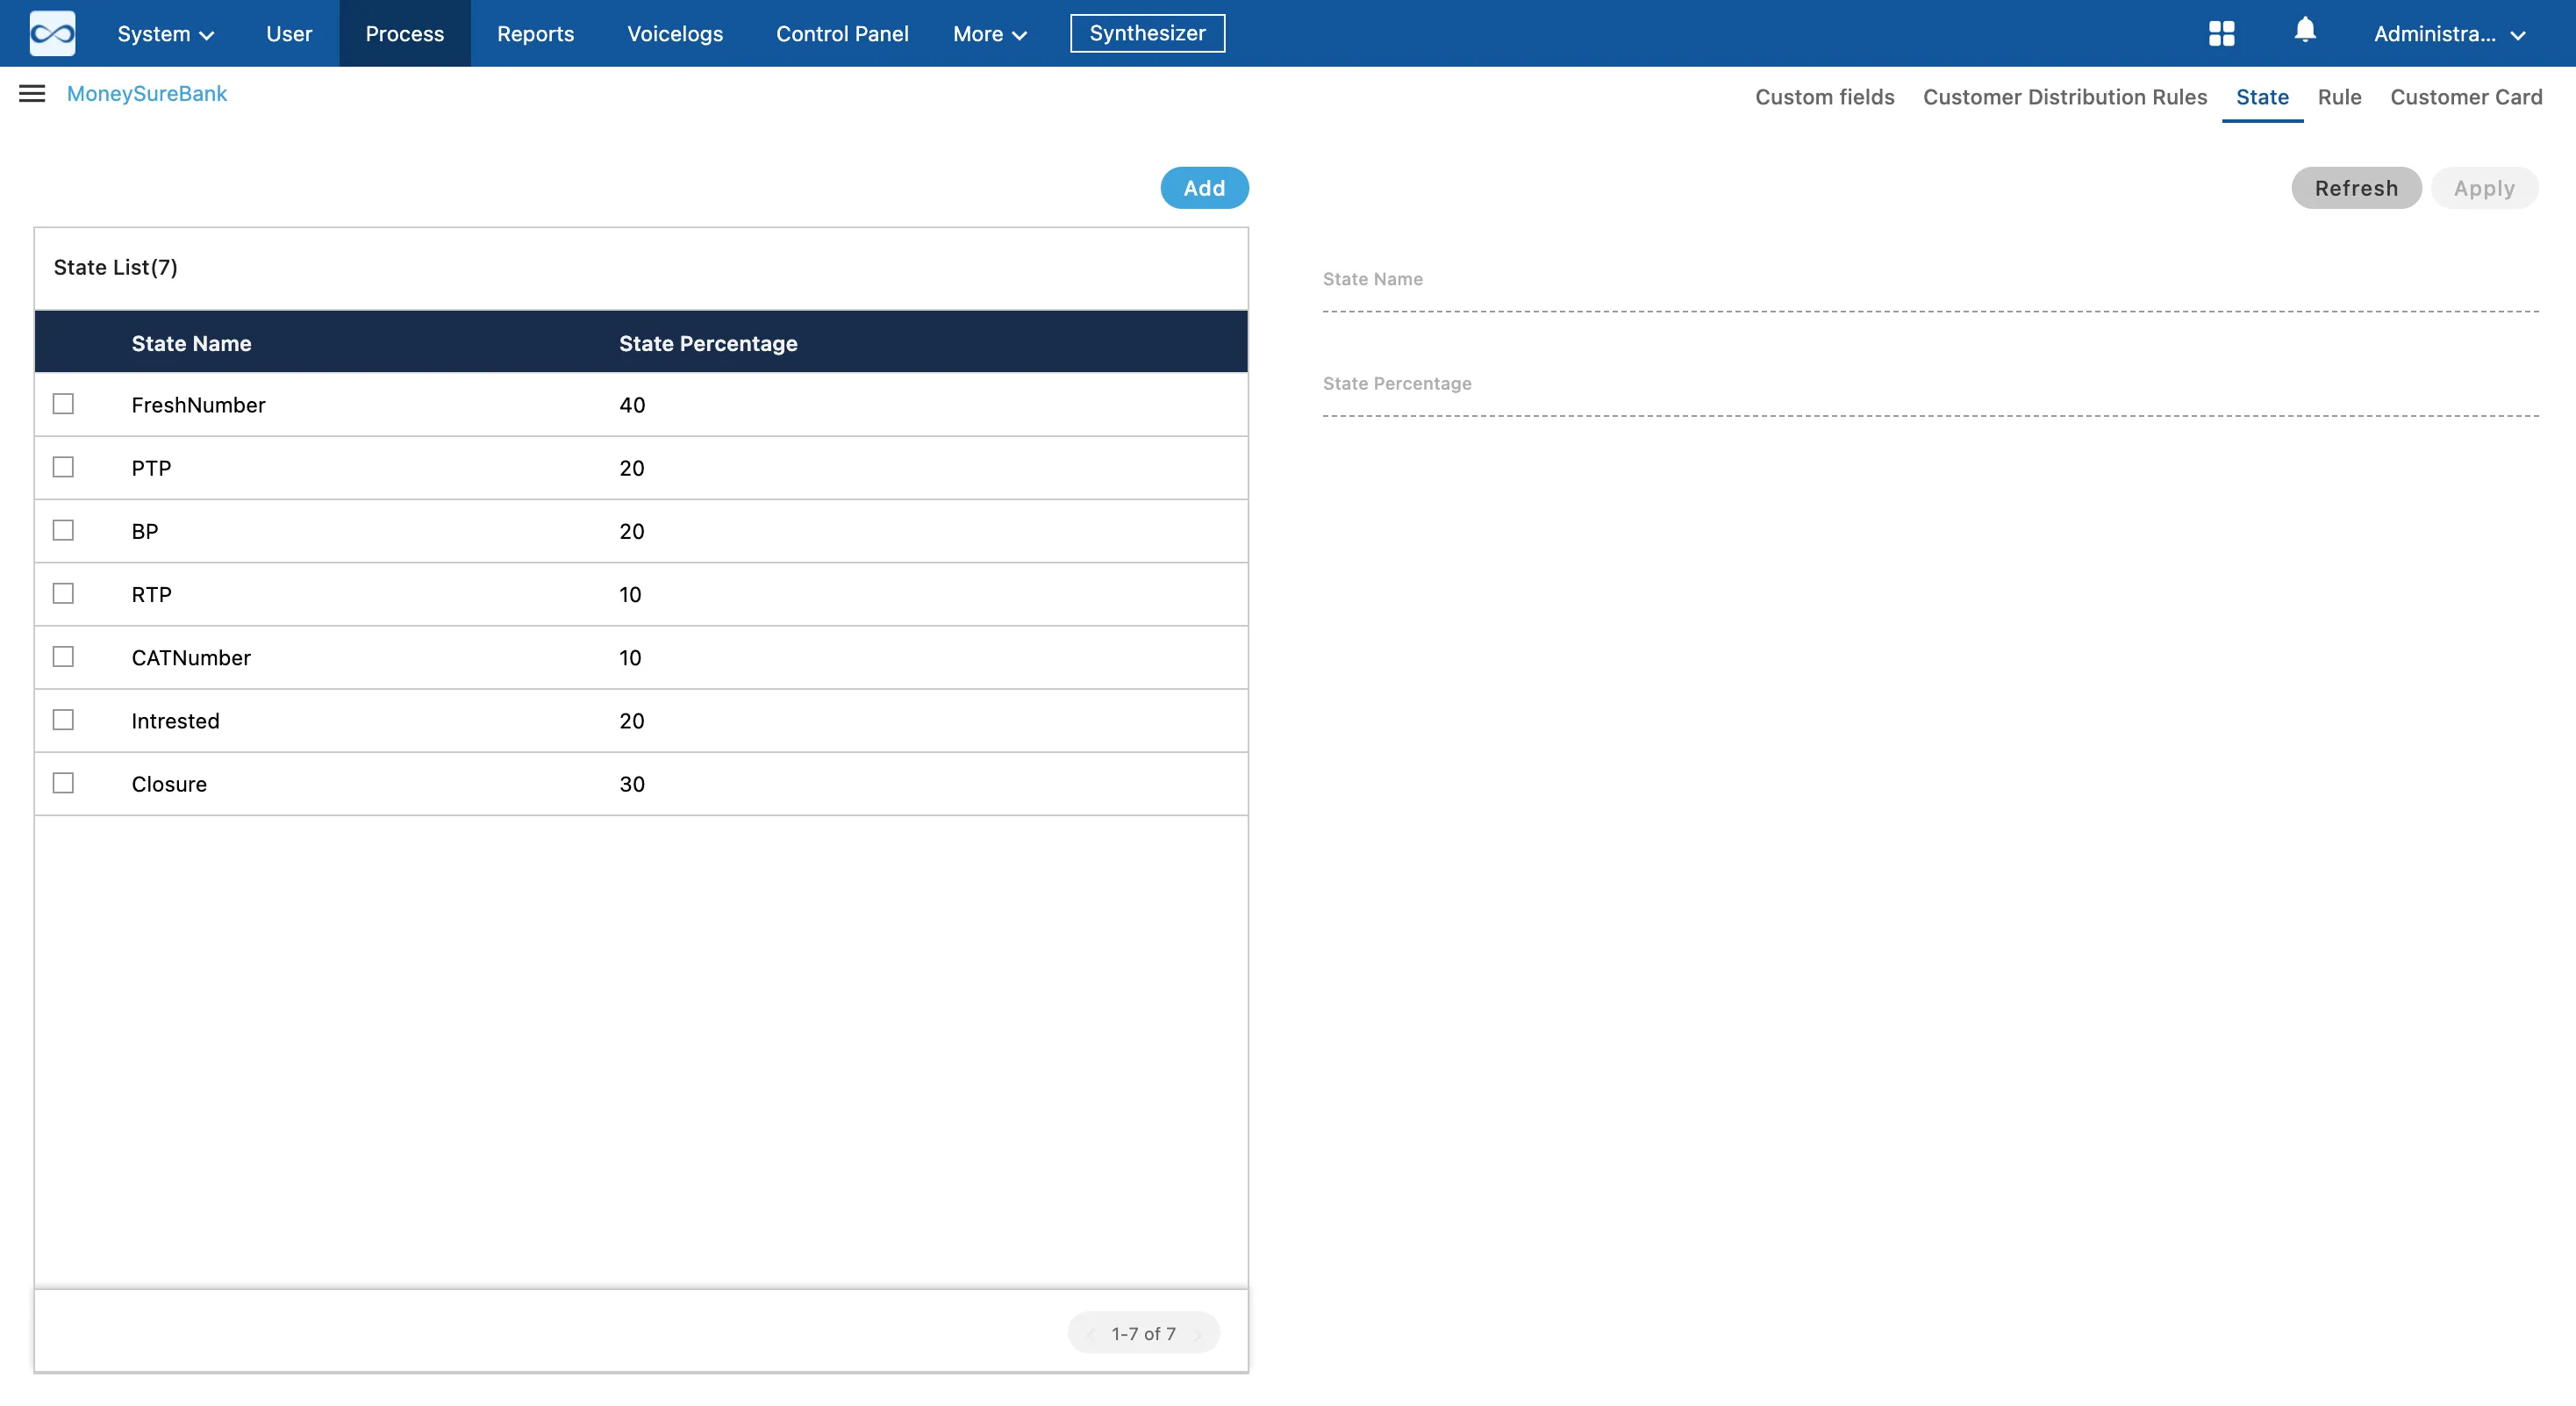Click the Apply button
The image size is (2576, 1406).
coord(2484,188)
